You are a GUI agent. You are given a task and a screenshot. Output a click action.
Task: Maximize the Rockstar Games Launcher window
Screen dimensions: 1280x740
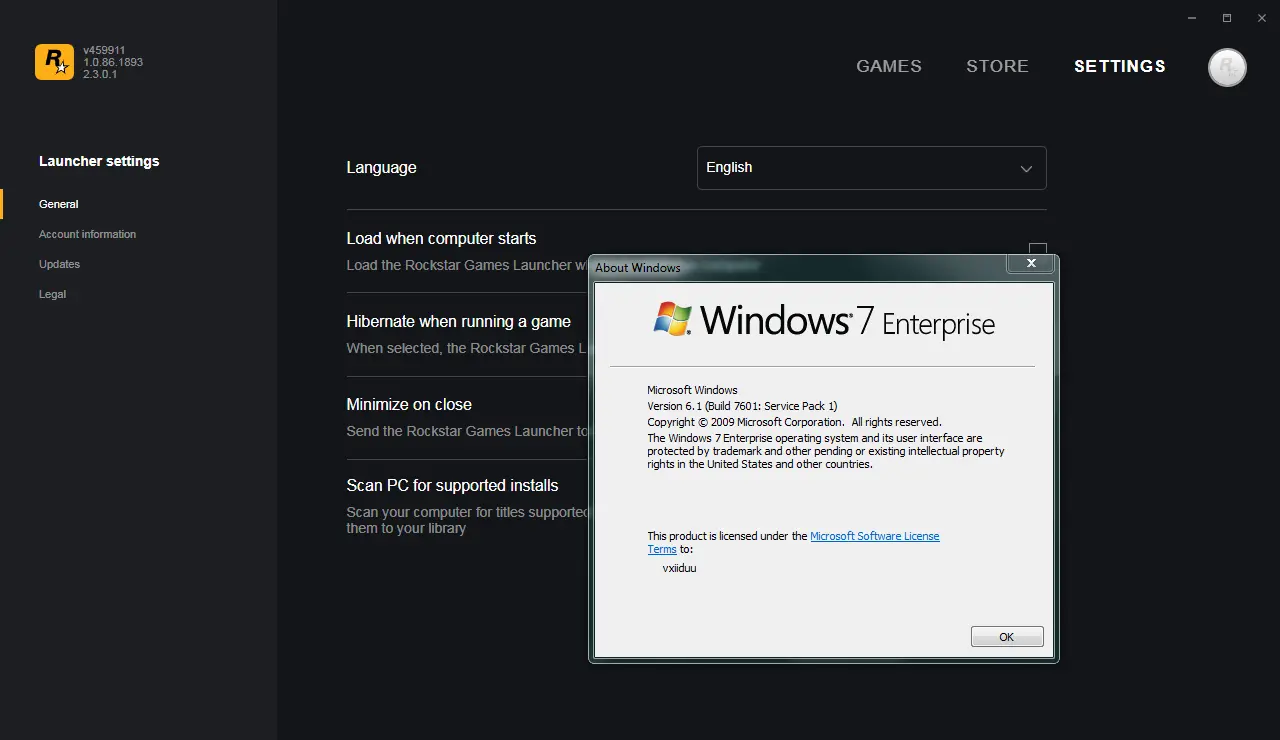tap(1227, 18)
